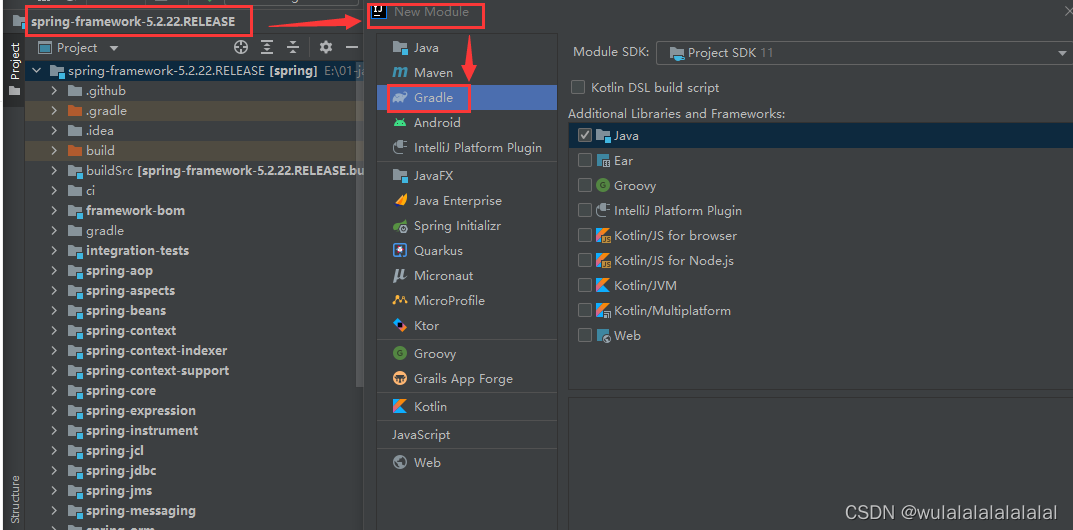
Task: Click spring-framework-5.2.22.RELEASE breadcrumb title
Action: tap(133, 22)
